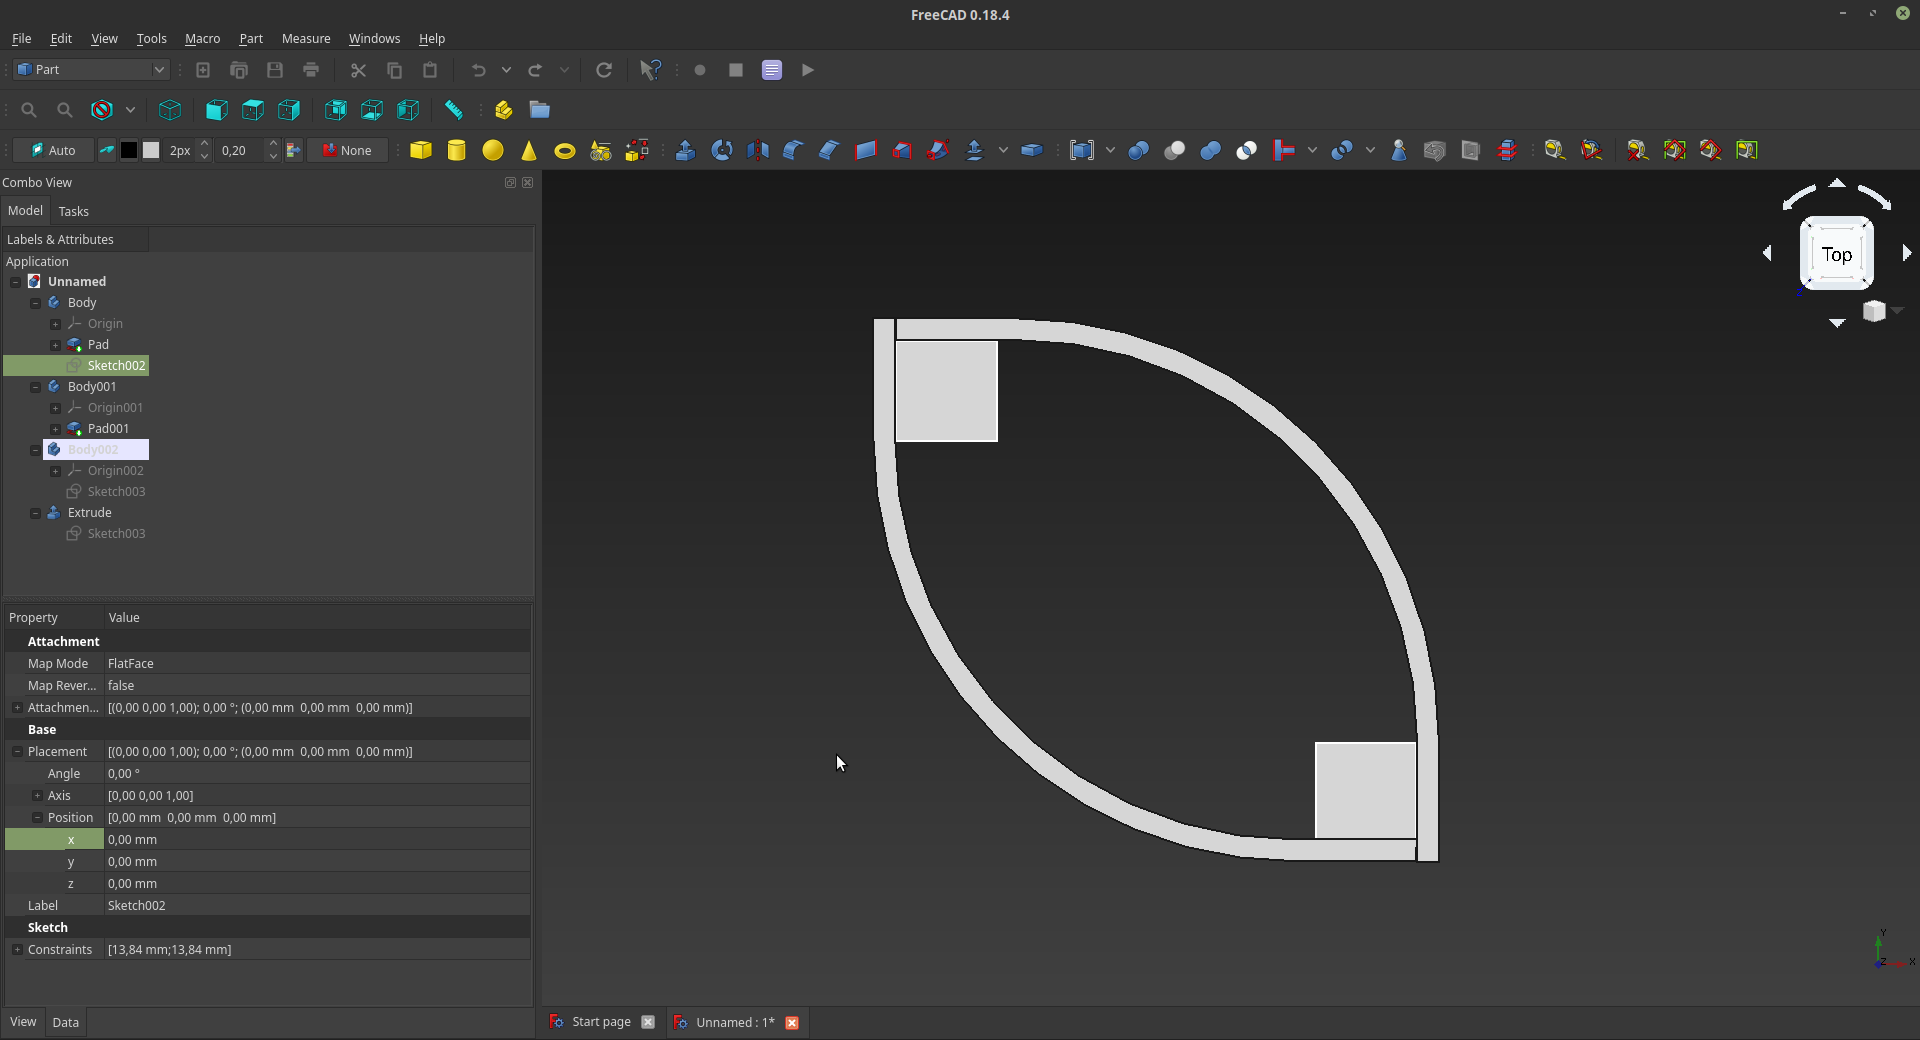
Task: Click the Loft tool icon
Action: [902, 150]
